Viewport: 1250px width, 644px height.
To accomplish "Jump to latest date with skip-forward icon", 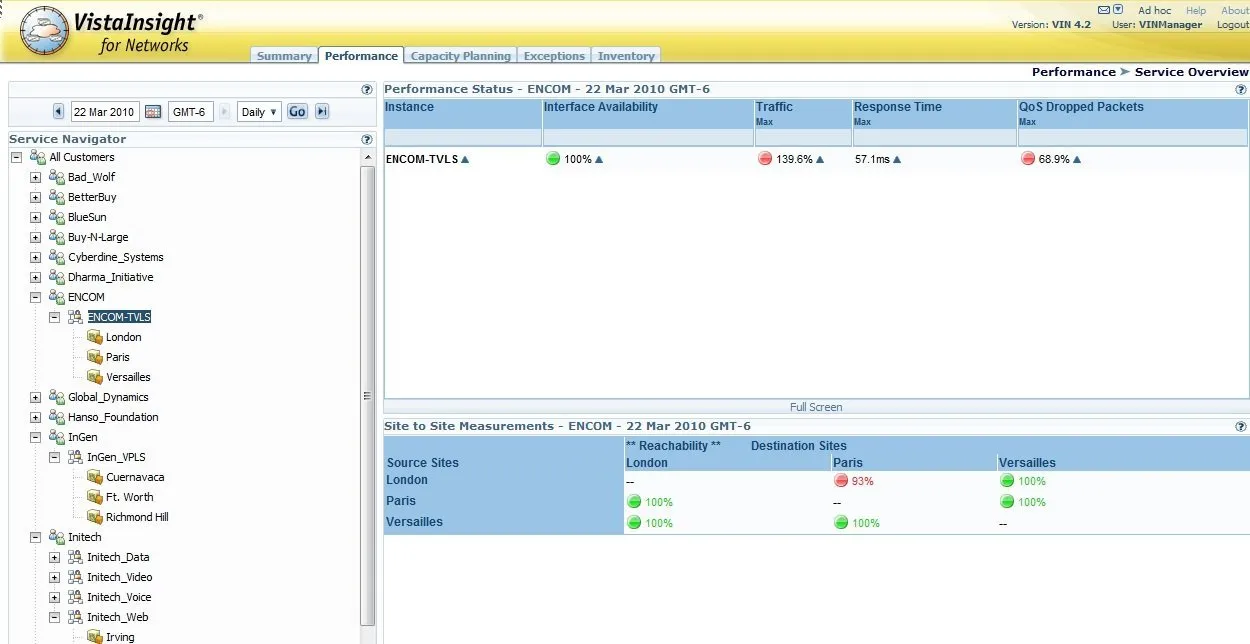I will pos(322,112).
